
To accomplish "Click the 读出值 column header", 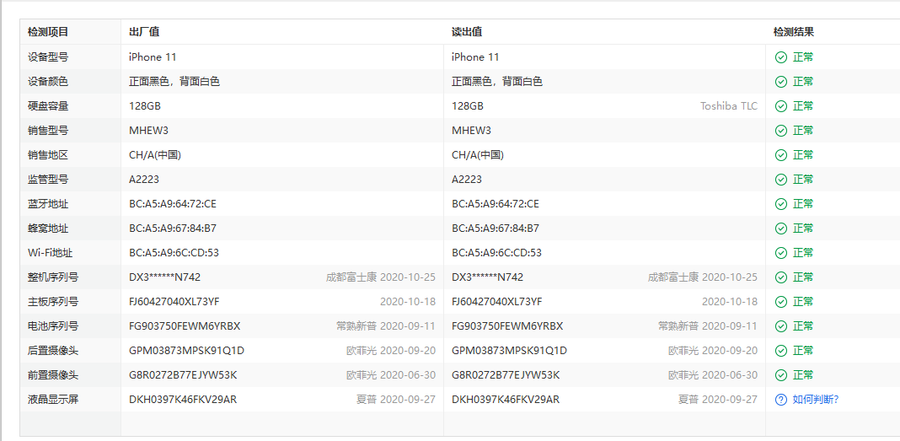I will point(467,32).
